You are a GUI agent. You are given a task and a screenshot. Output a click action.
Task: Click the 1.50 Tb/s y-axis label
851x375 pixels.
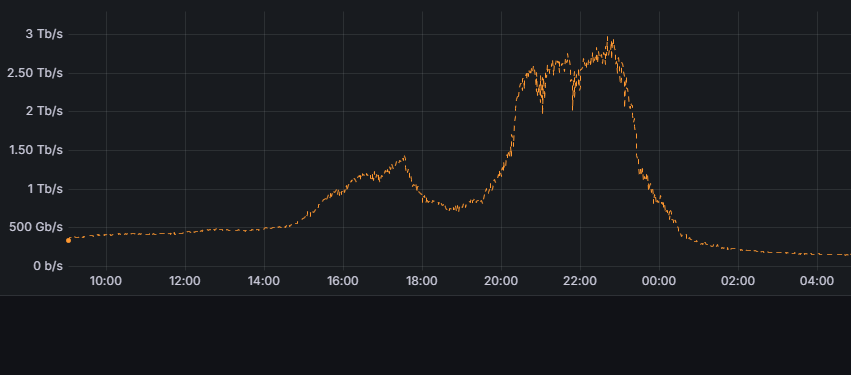coord(36,150)
